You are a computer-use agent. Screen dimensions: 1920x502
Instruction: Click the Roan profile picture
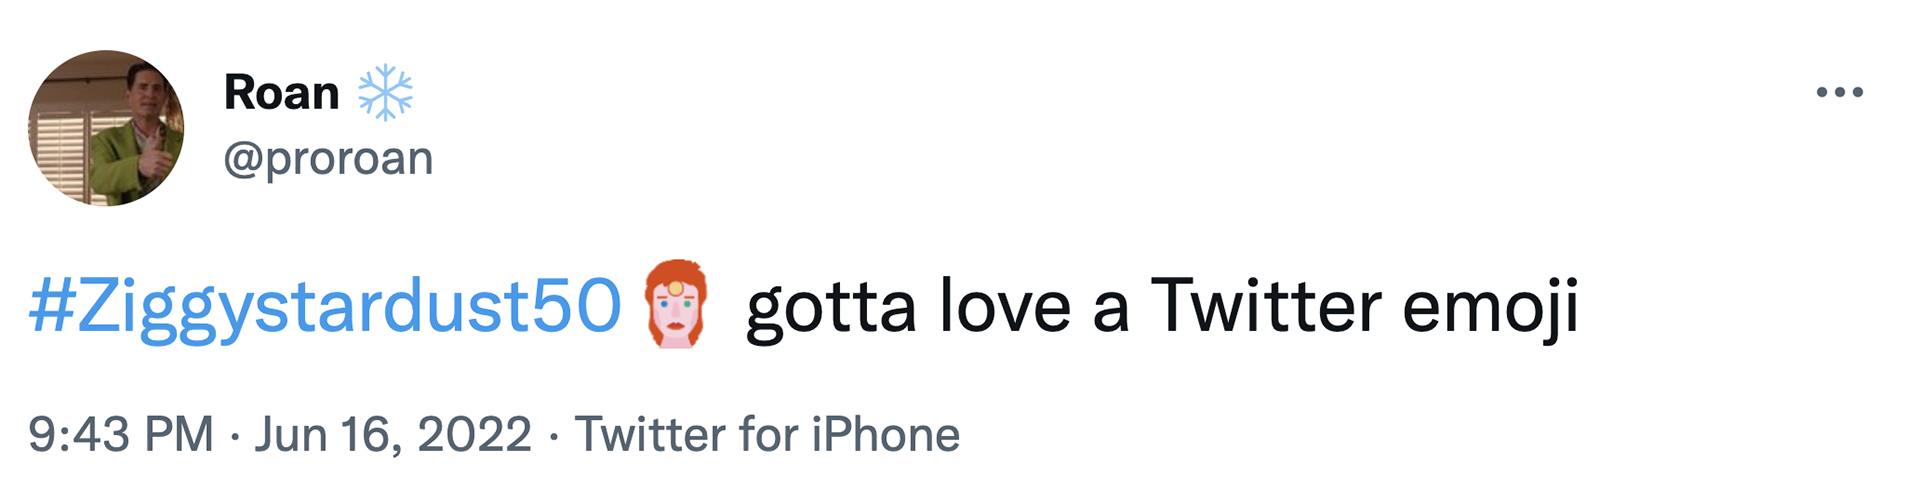106,128
